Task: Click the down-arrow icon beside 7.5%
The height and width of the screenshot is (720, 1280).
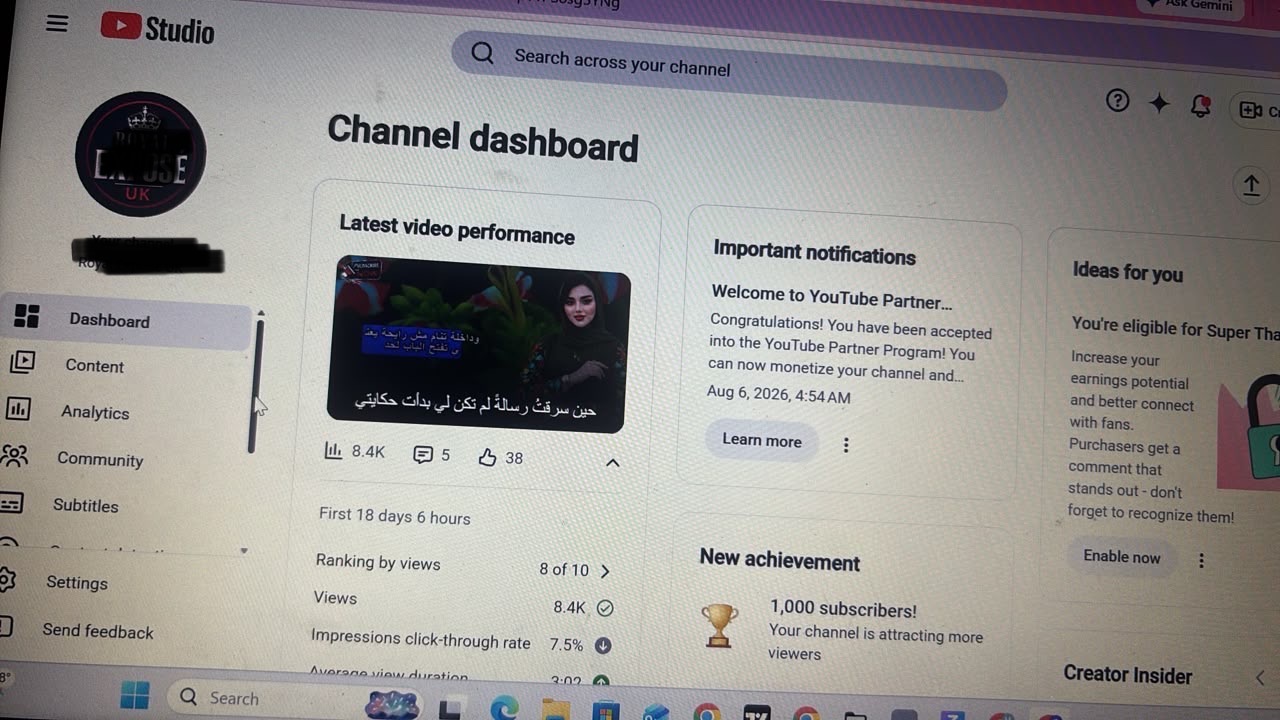Action: (603, 645)
